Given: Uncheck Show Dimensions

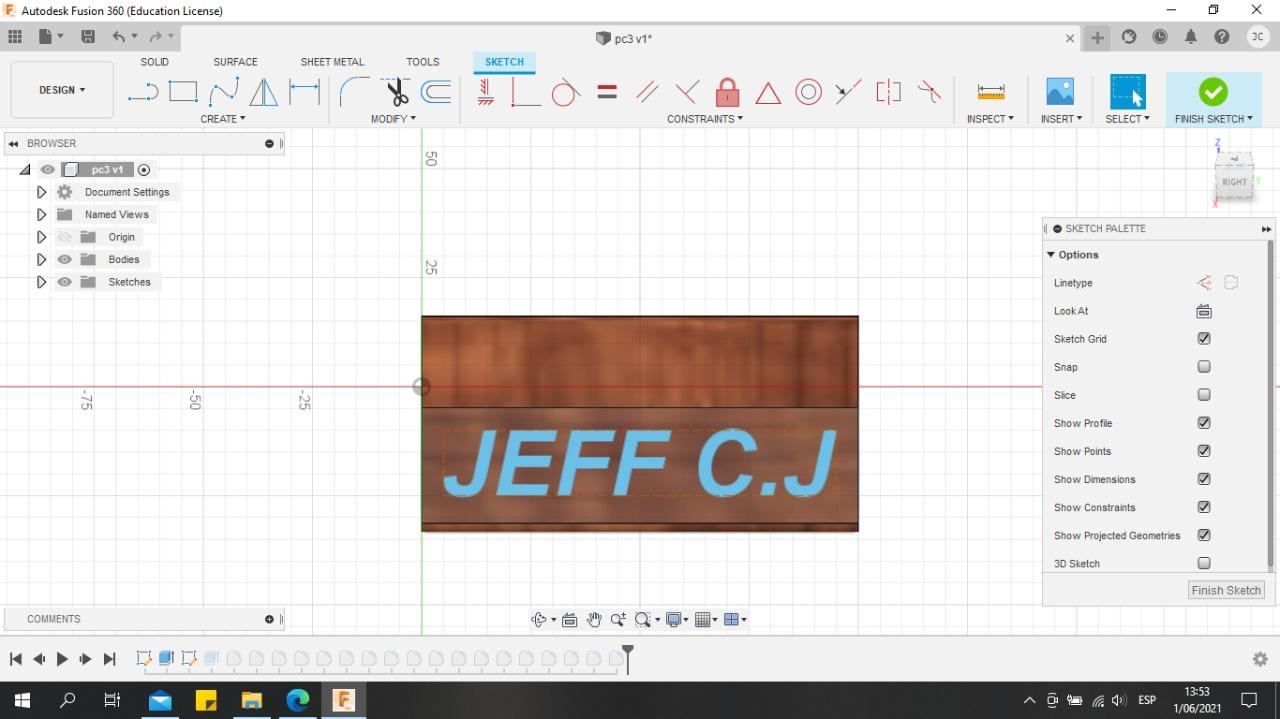Looking at the screenshot, I should (1204, 479).
